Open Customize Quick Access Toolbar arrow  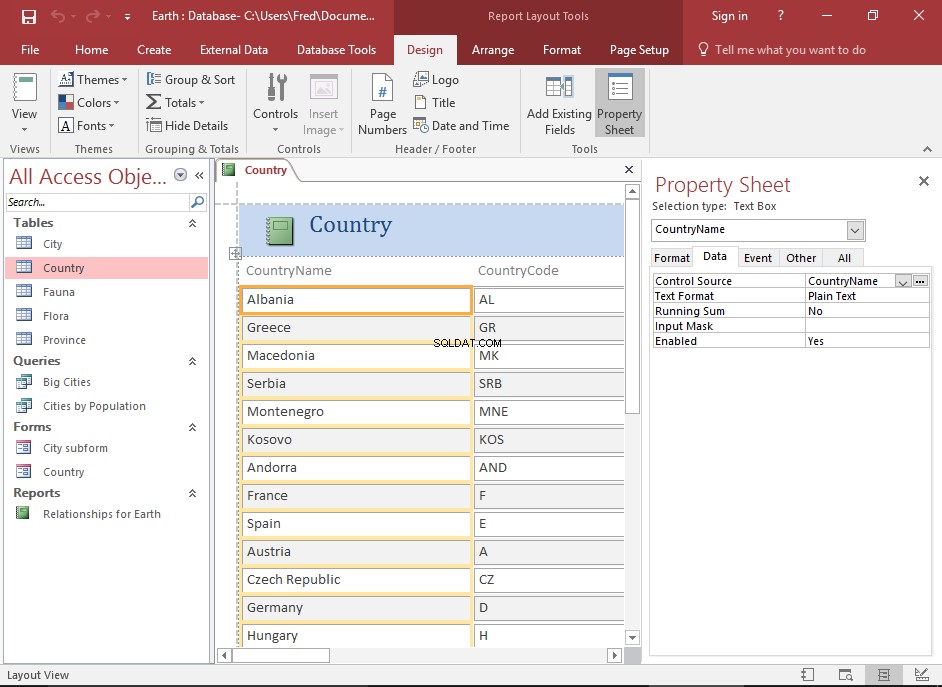[127, 17]
